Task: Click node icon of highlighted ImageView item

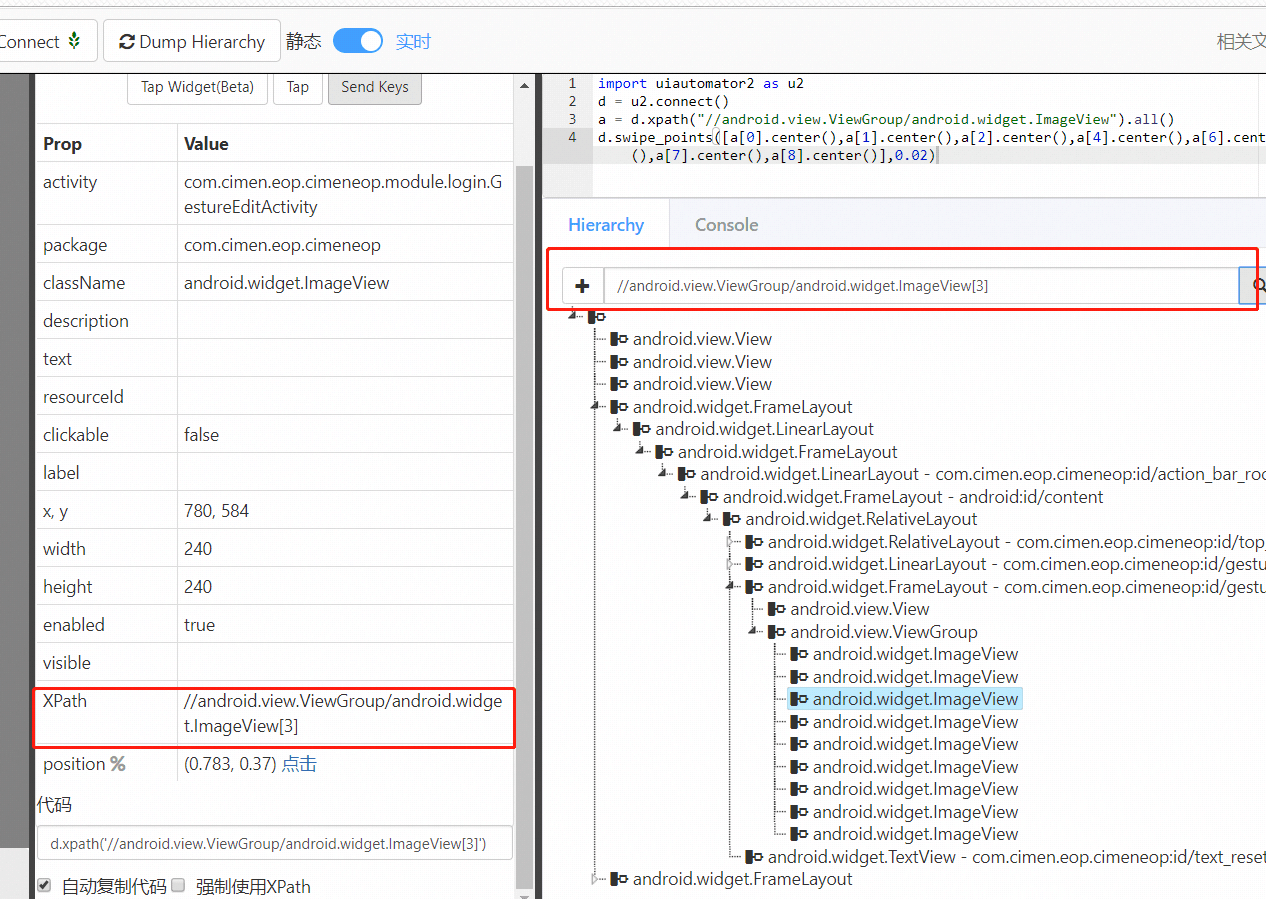Action: (797, 698)
